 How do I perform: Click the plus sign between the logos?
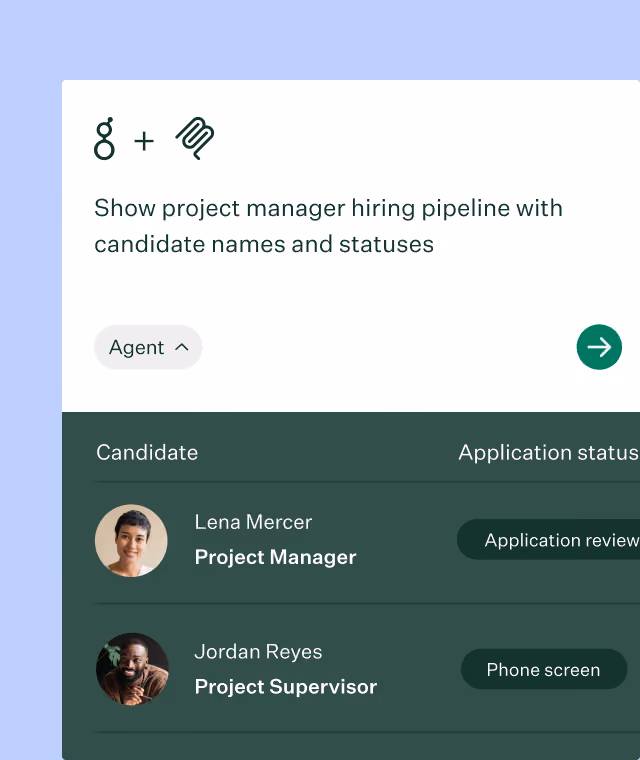[x=144, y=142]
